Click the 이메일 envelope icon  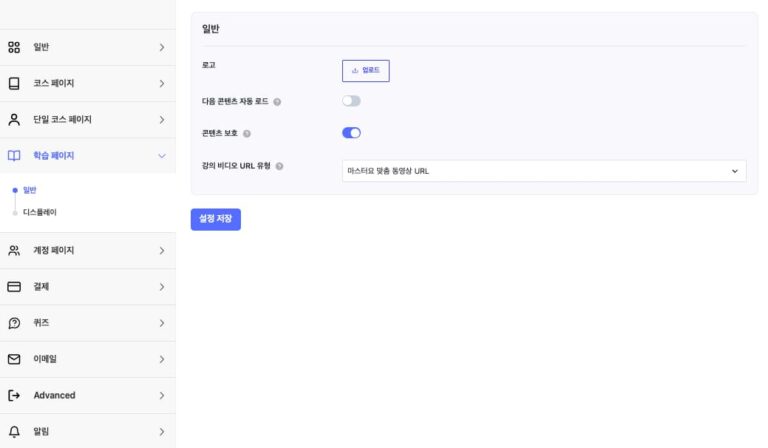pyautogui.click(x=14, y=359)
